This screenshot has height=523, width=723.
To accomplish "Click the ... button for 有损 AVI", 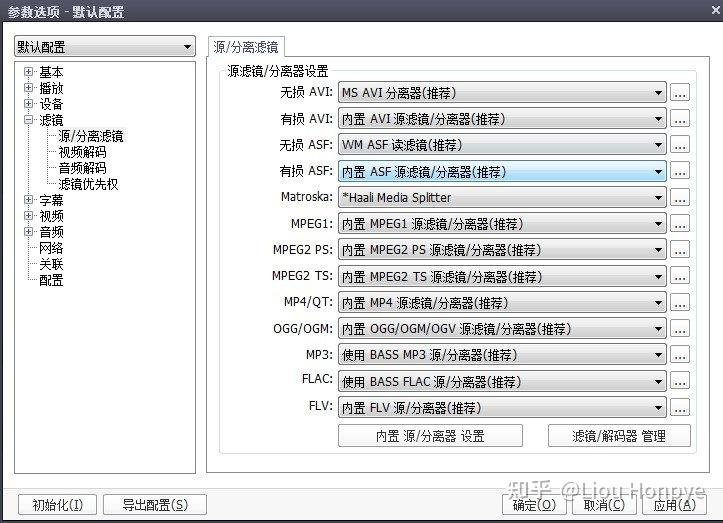I will (x=680, y=119).
